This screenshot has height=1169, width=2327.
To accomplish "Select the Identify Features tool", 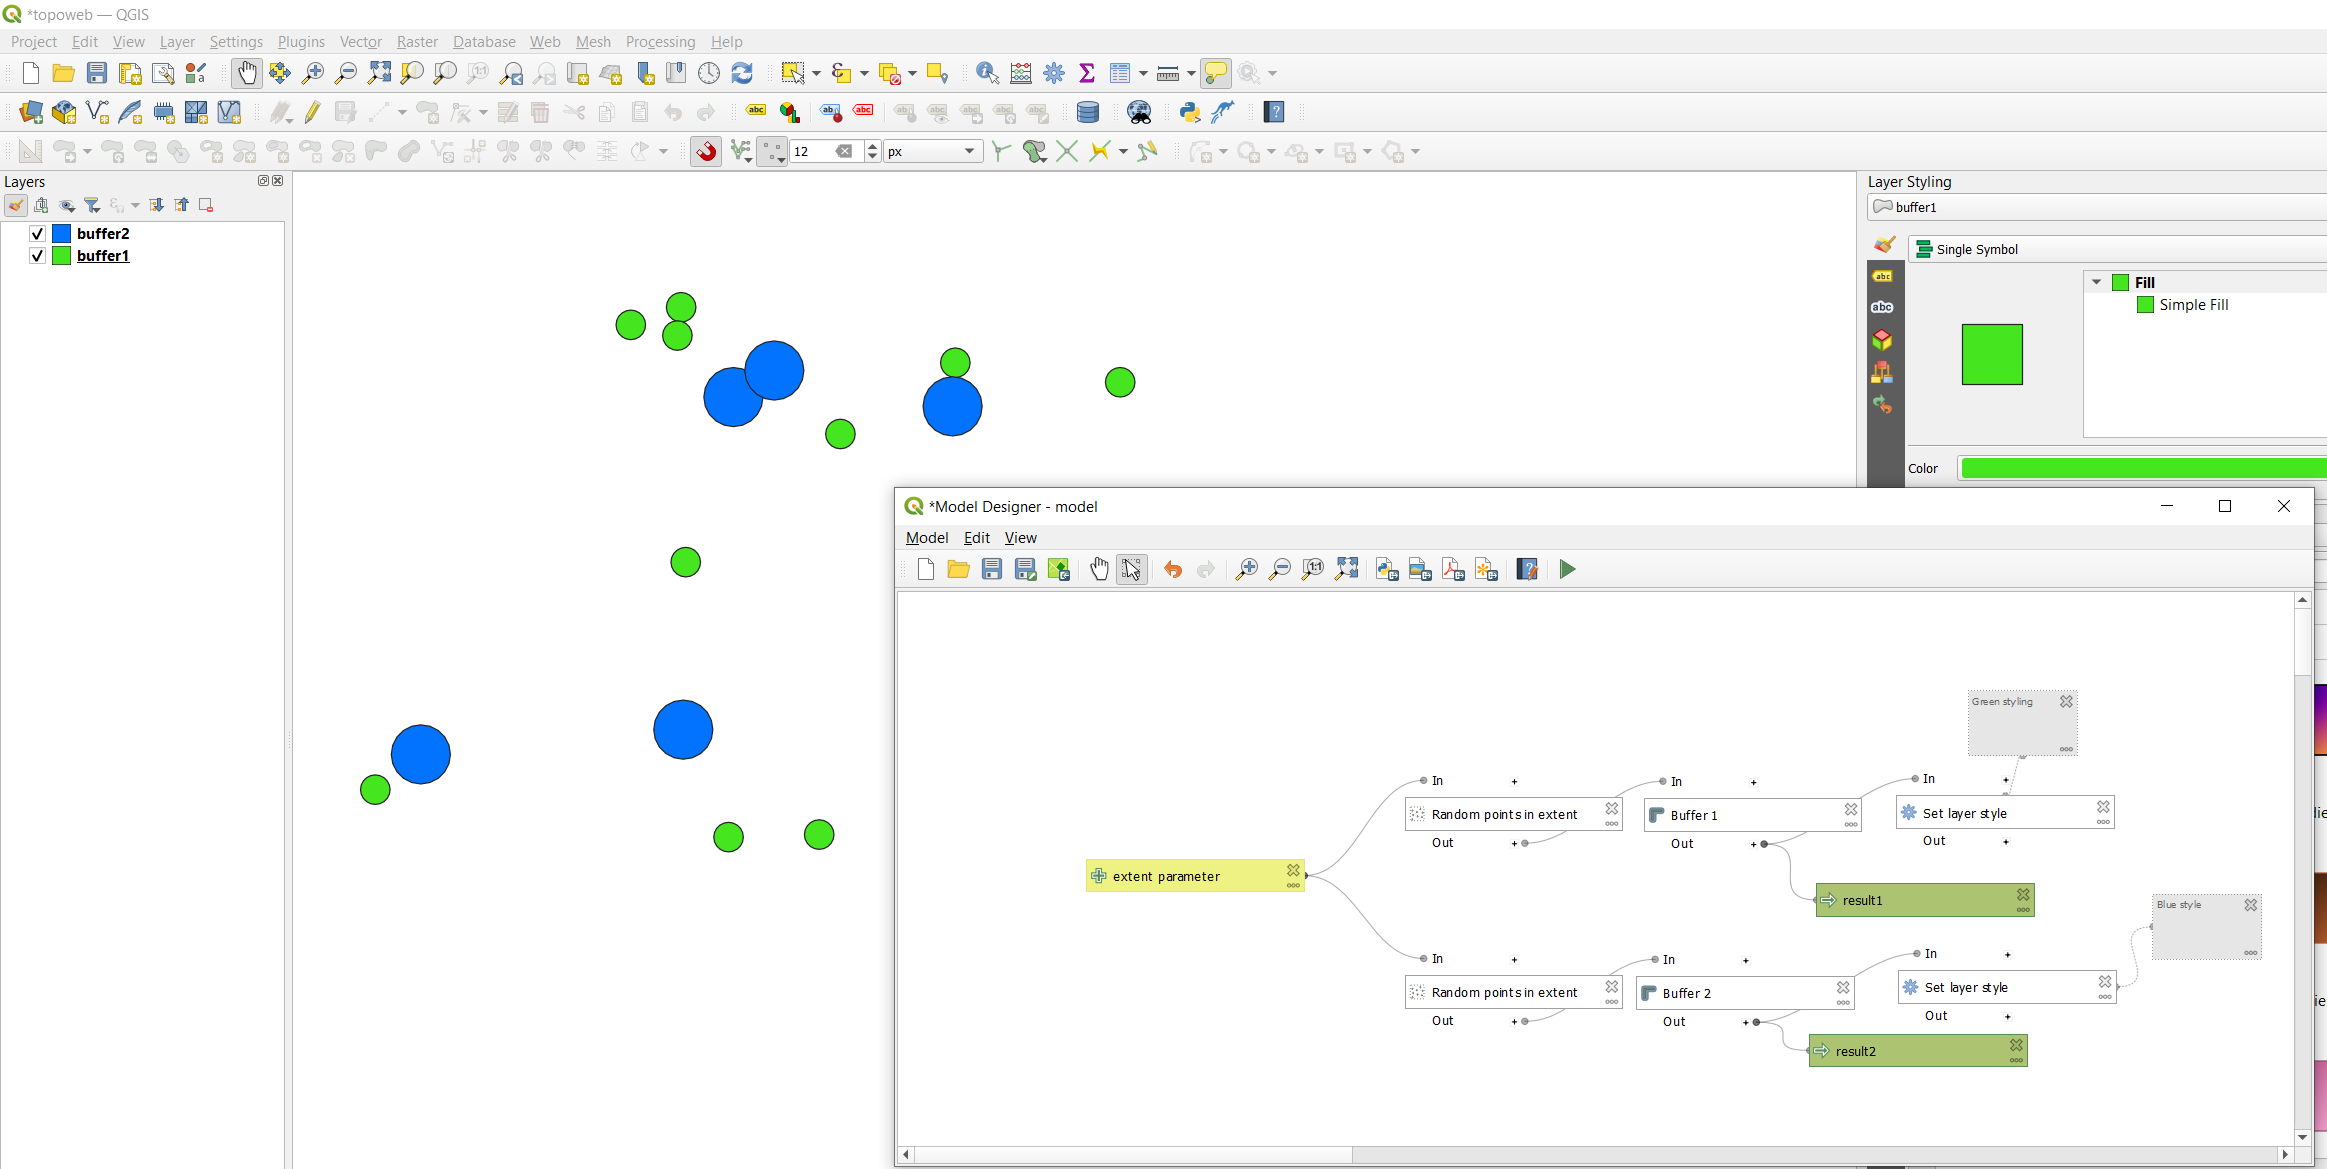I will coord(987,73).
